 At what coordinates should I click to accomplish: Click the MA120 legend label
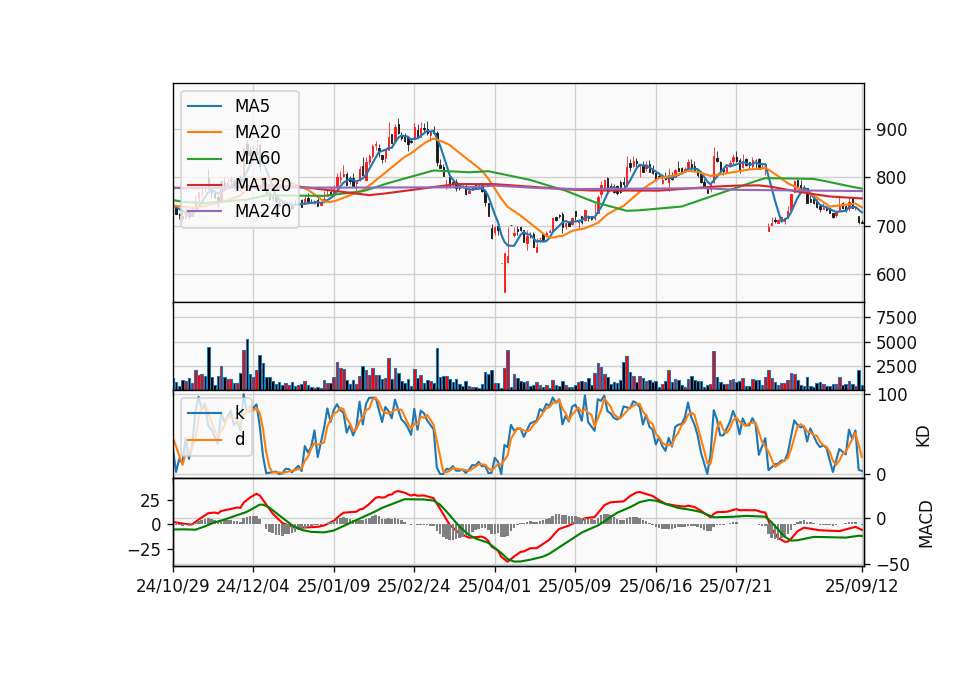[x=263, y=184]
